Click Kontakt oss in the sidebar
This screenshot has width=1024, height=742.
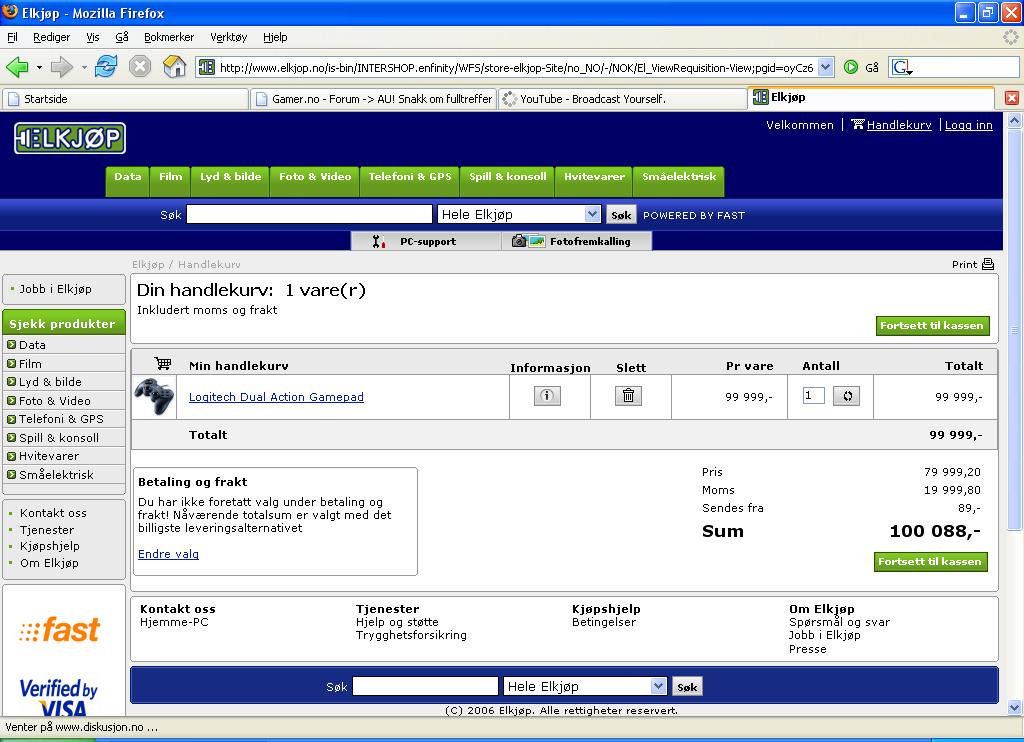(53, 513)
